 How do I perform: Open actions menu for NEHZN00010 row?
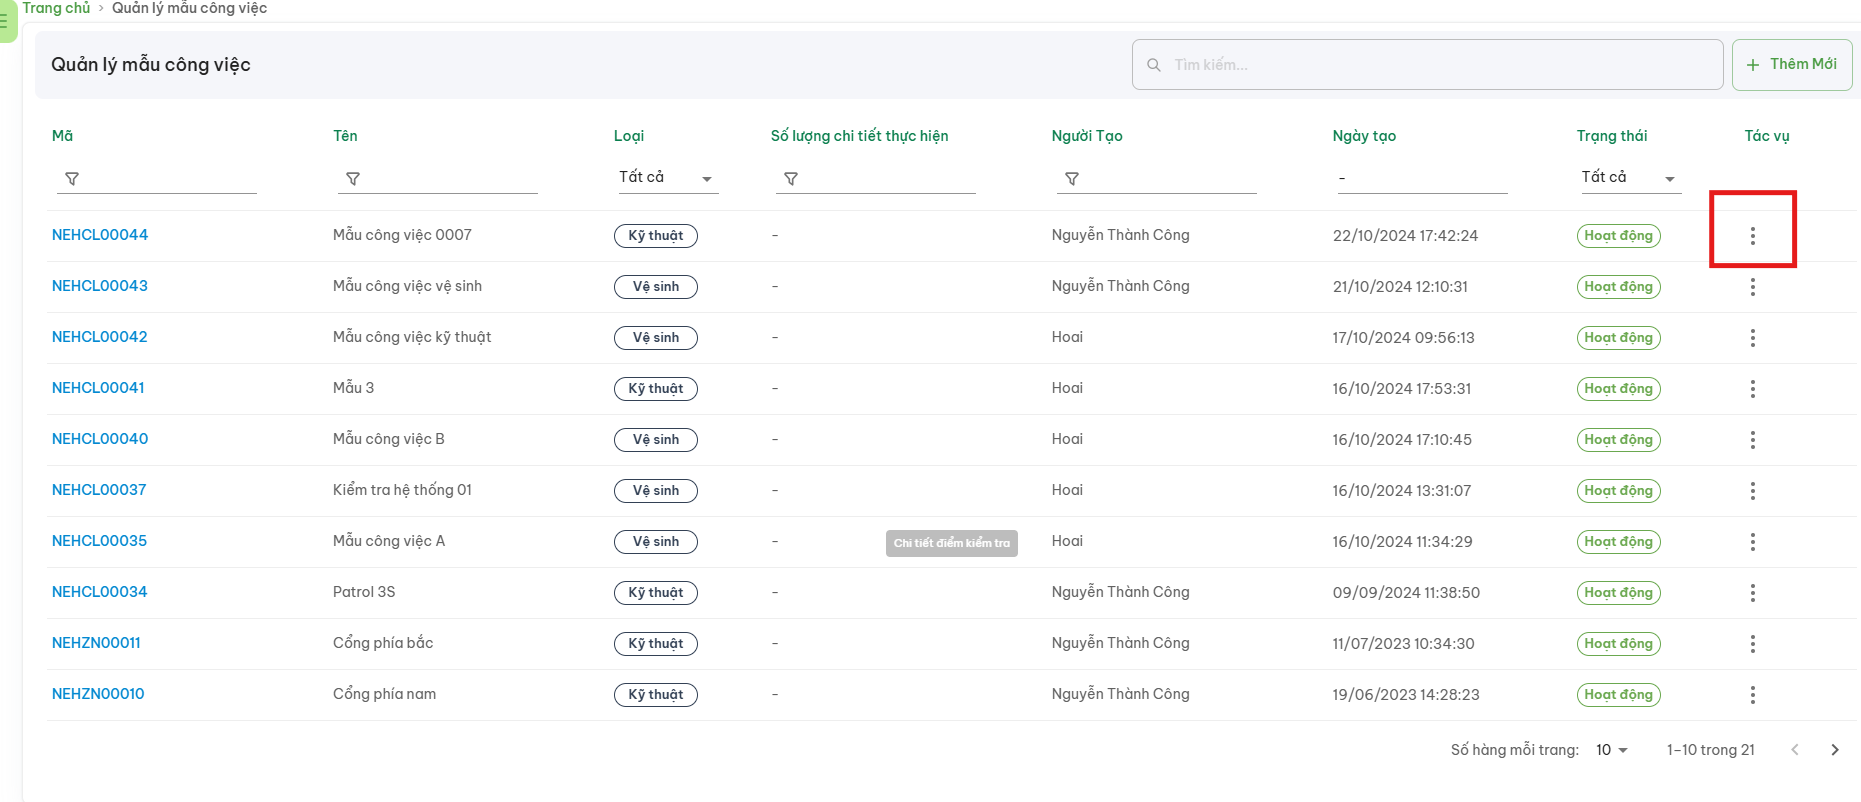(x=1752, y=695)
